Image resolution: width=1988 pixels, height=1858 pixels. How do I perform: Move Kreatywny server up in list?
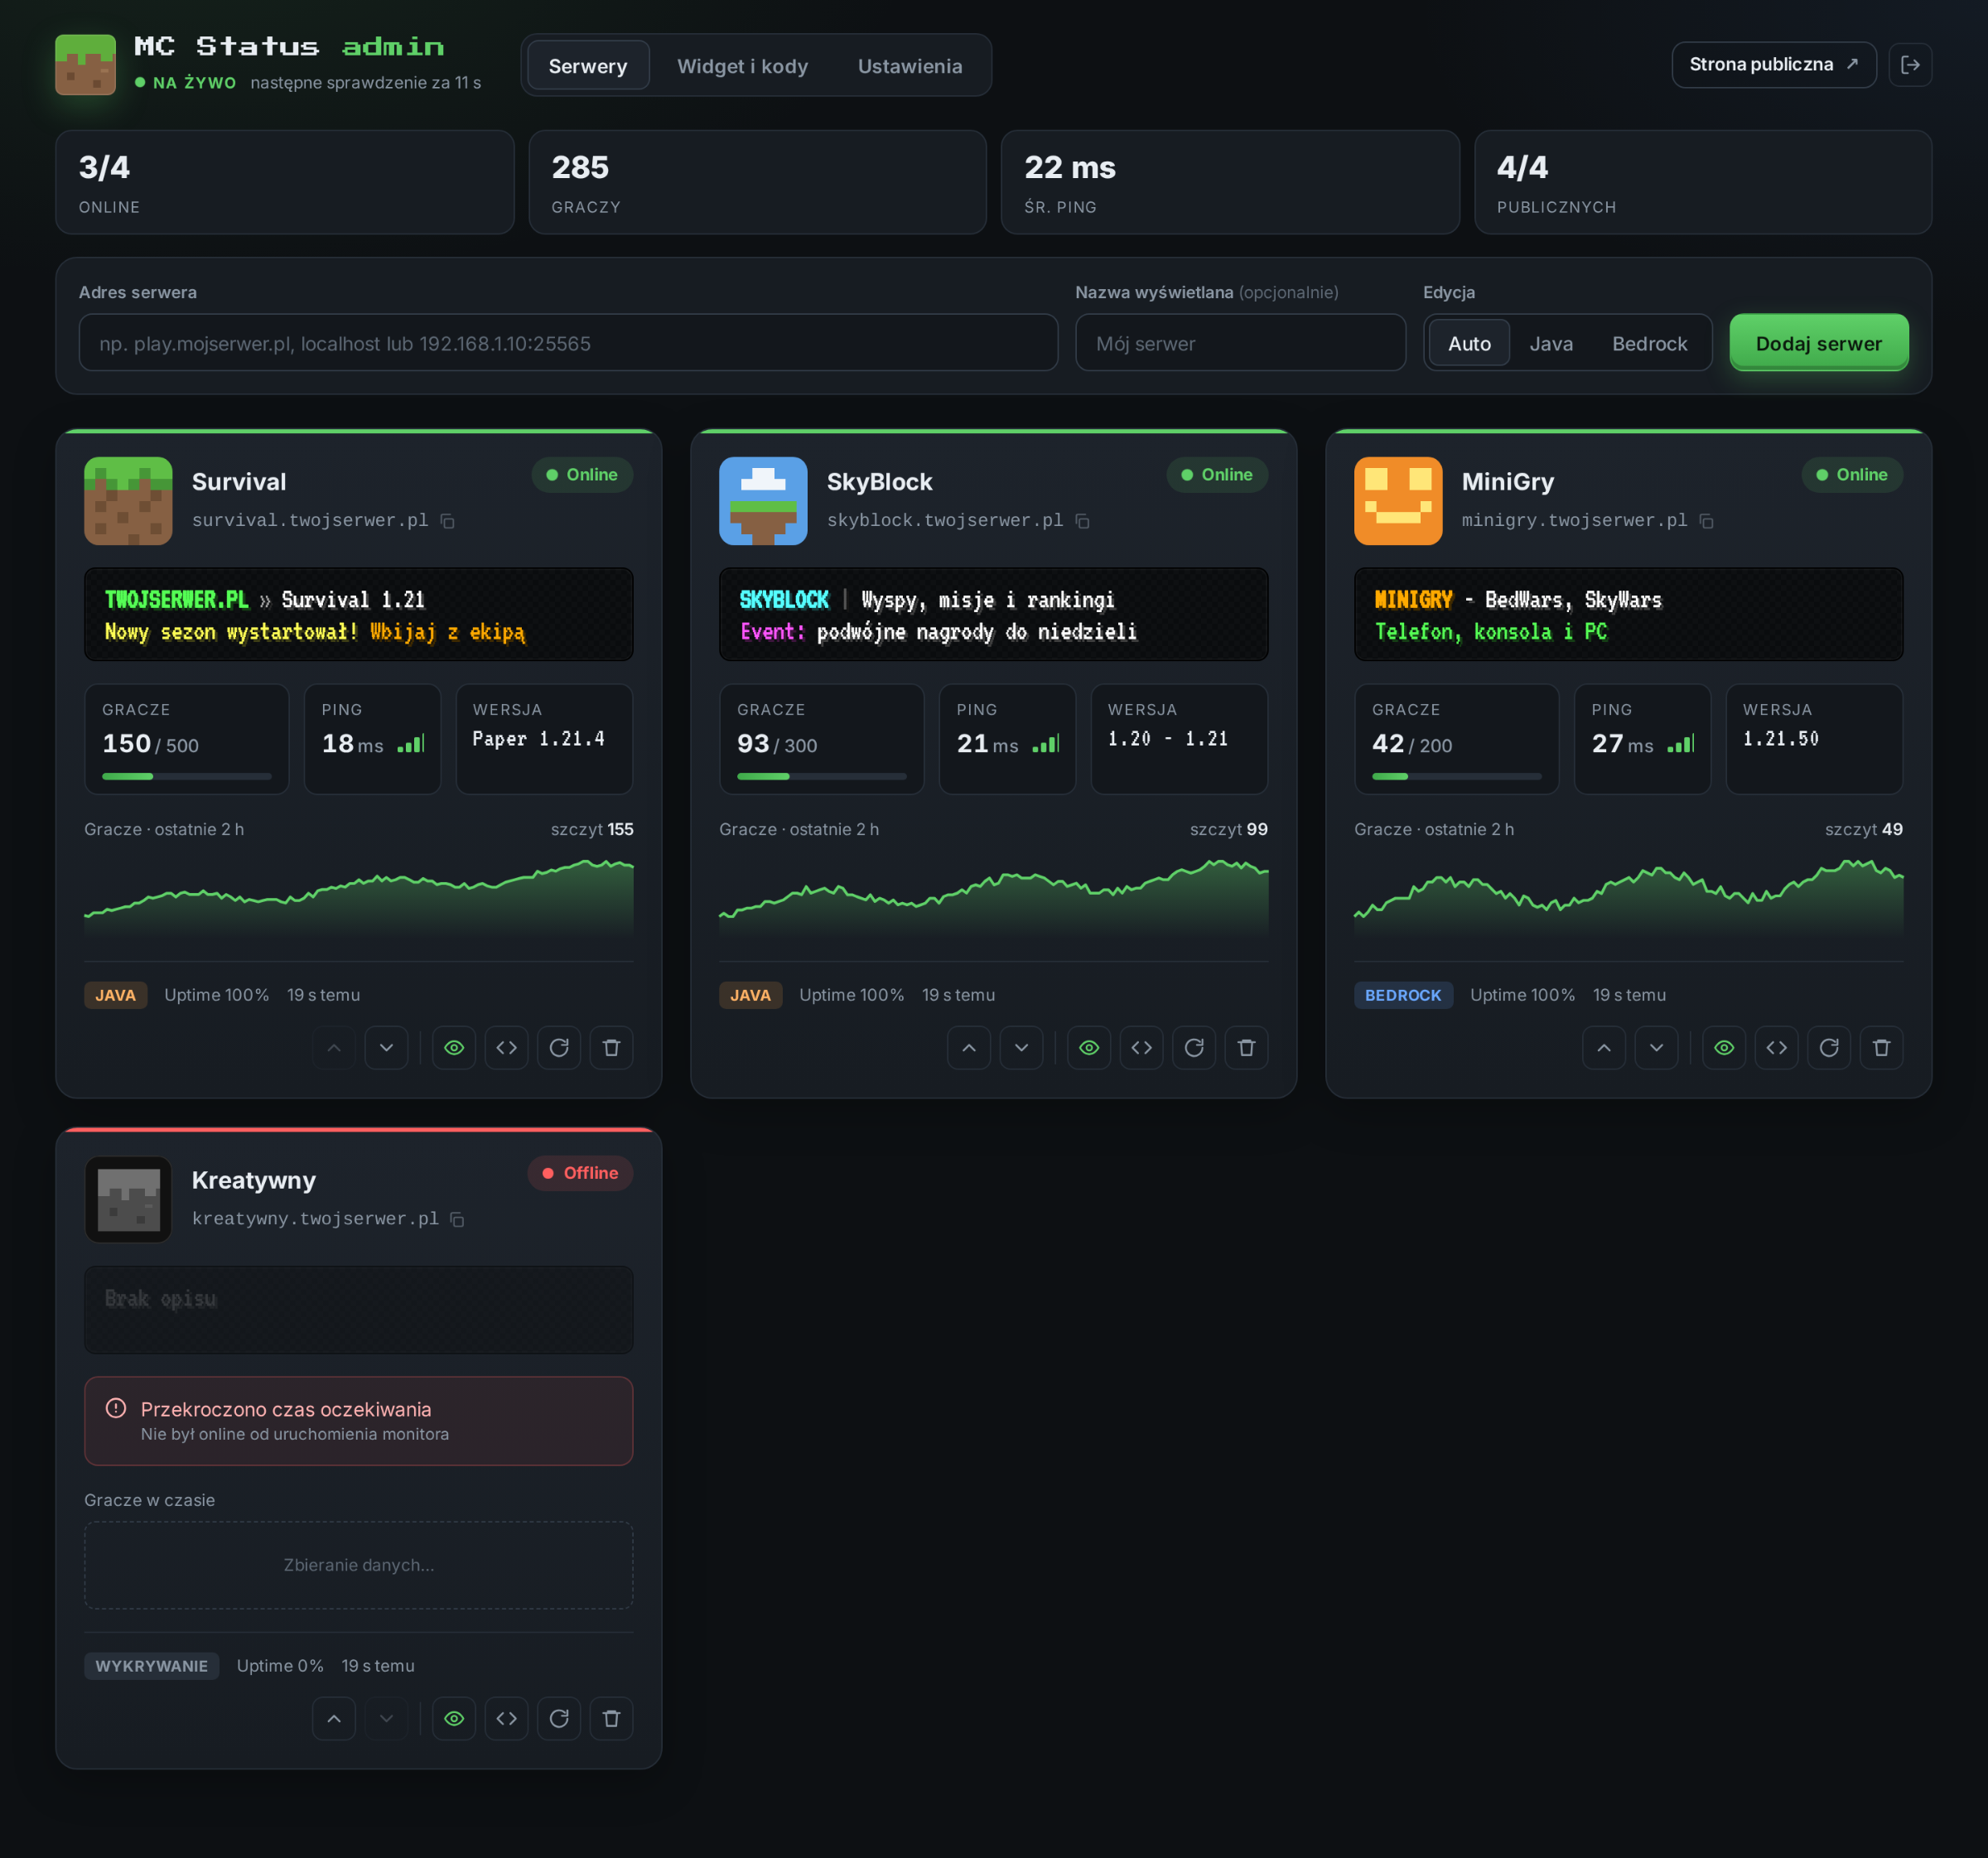click(x=334, y=1719)
